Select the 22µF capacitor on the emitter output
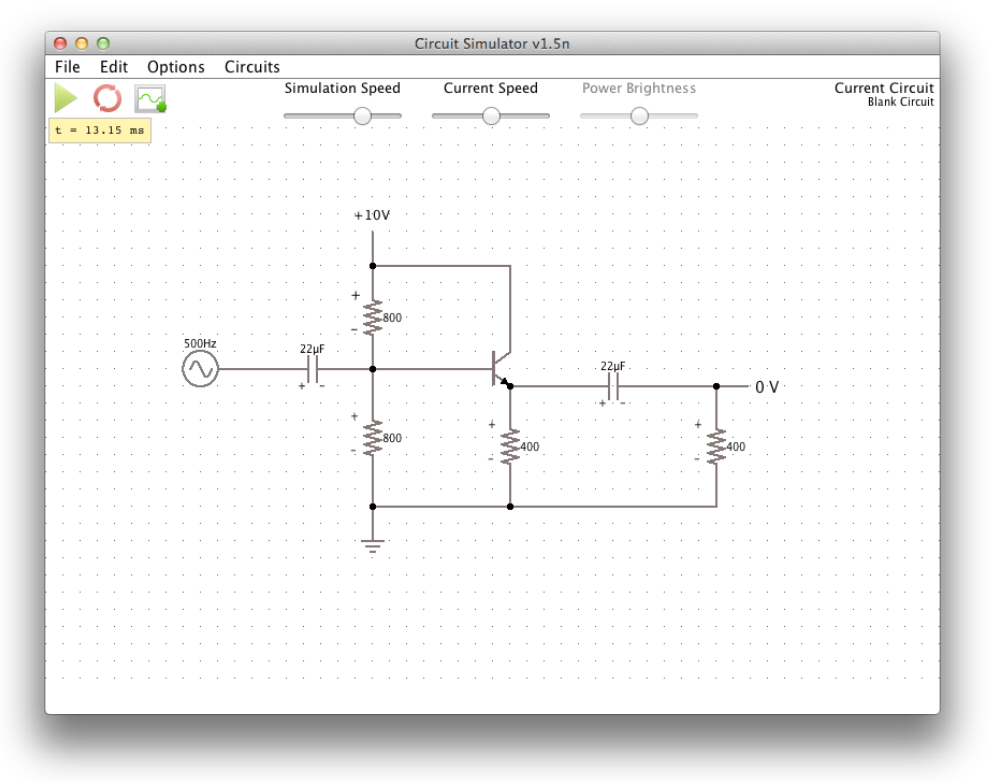Screen dimensions: 993x783 click(612, 386)
